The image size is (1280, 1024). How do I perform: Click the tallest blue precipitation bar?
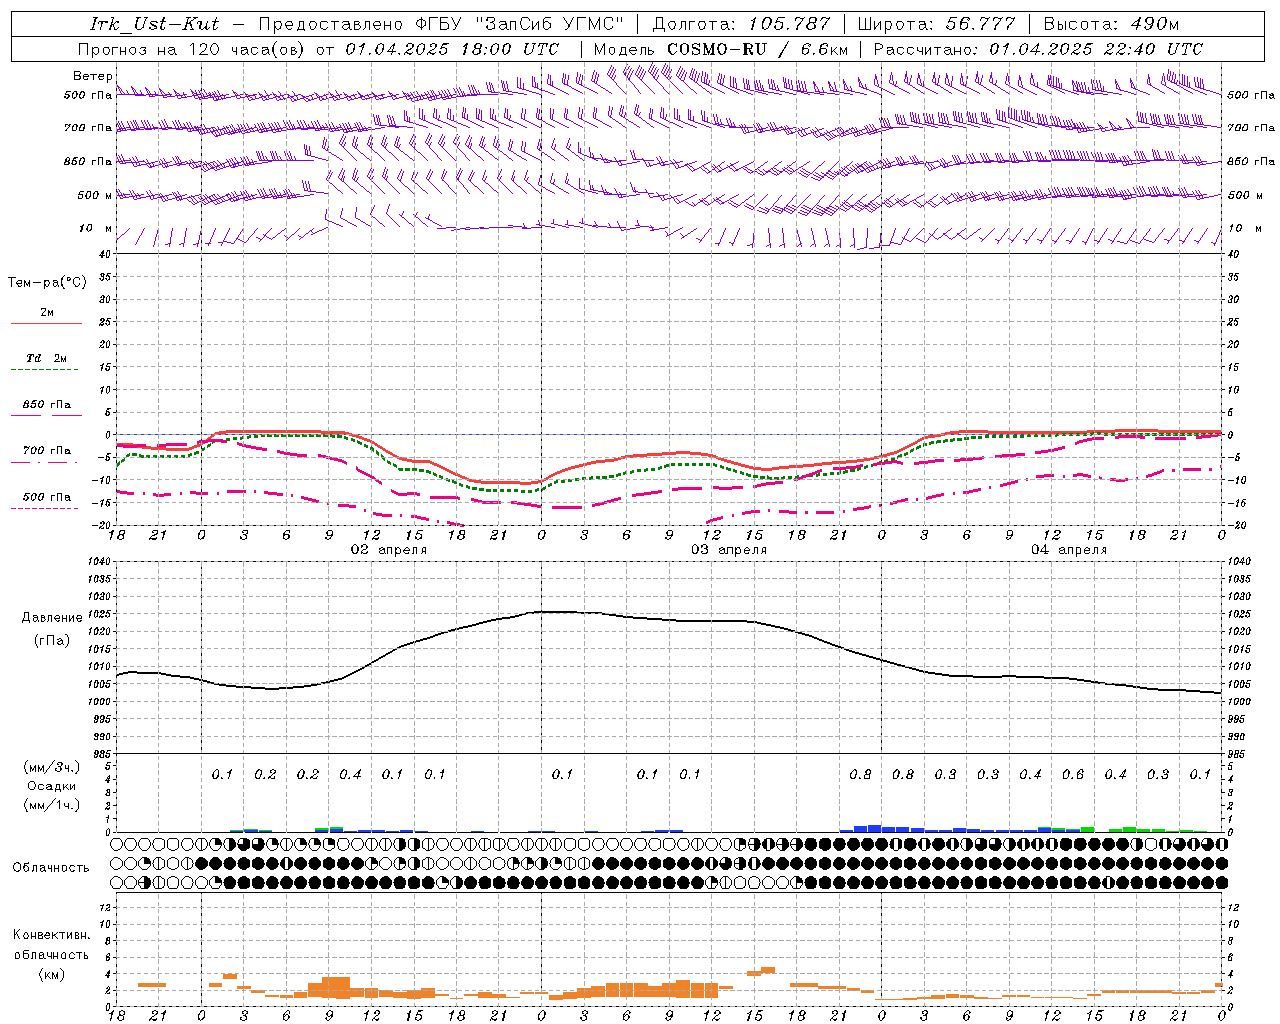pos(874,828)
